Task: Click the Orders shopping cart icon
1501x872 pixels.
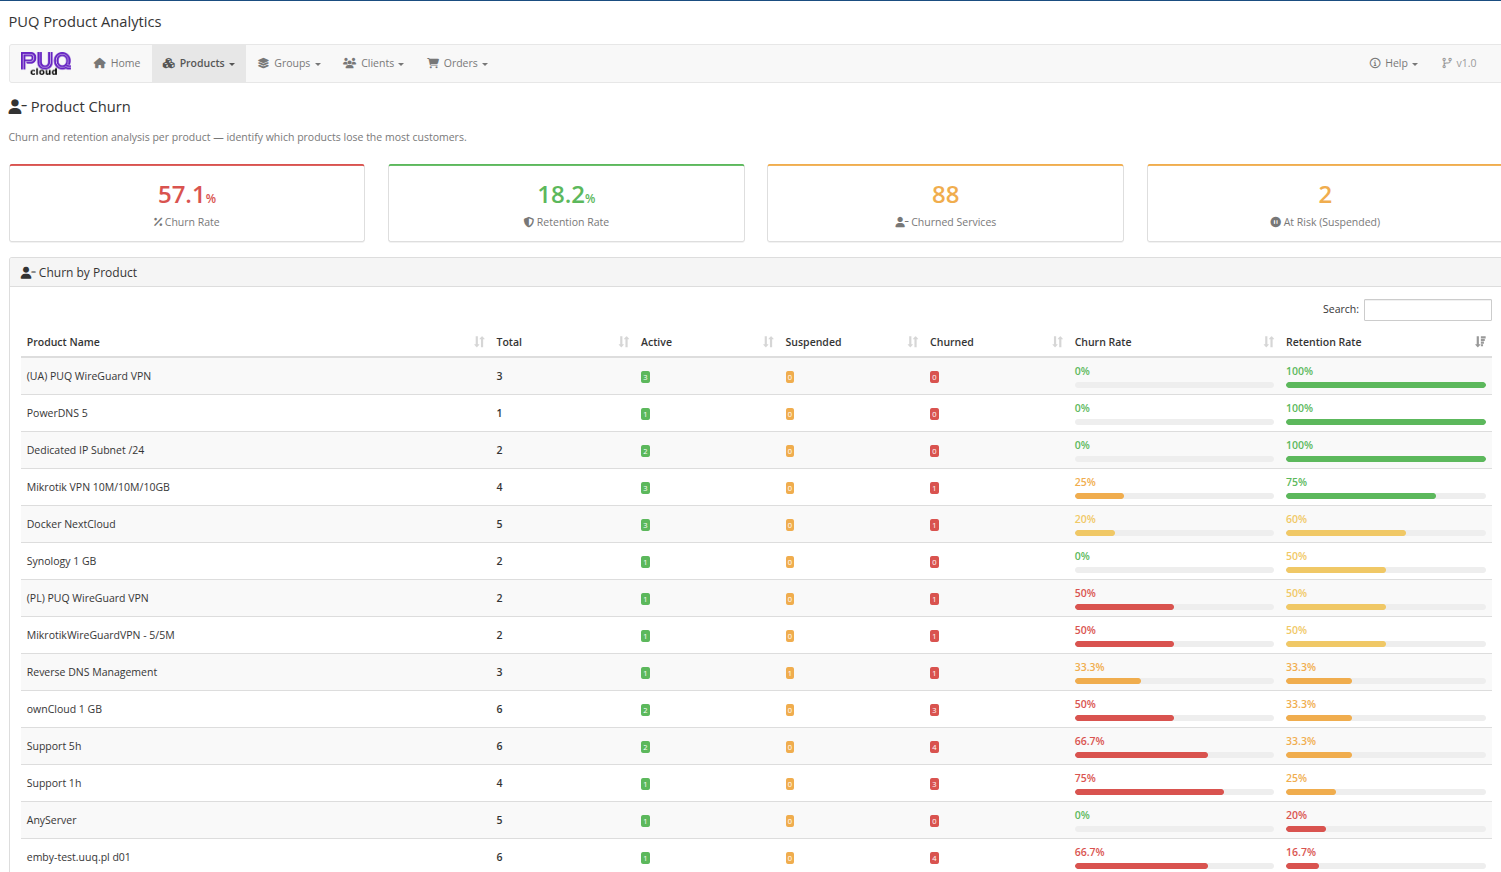Action: [x=432, y=62]
